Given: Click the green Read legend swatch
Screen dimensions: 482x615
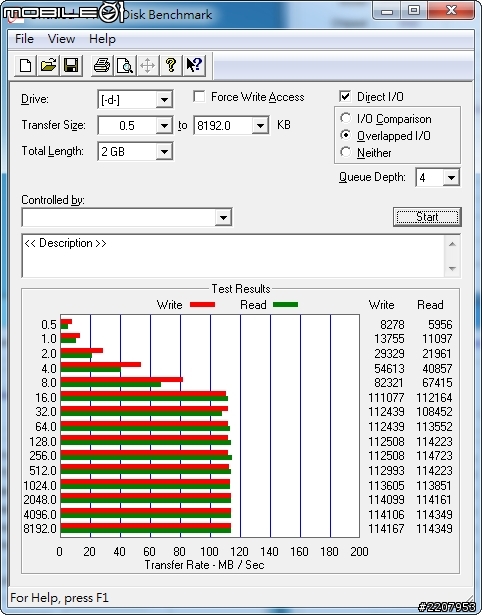Looking at the screenshot, I should coord(286,305).
